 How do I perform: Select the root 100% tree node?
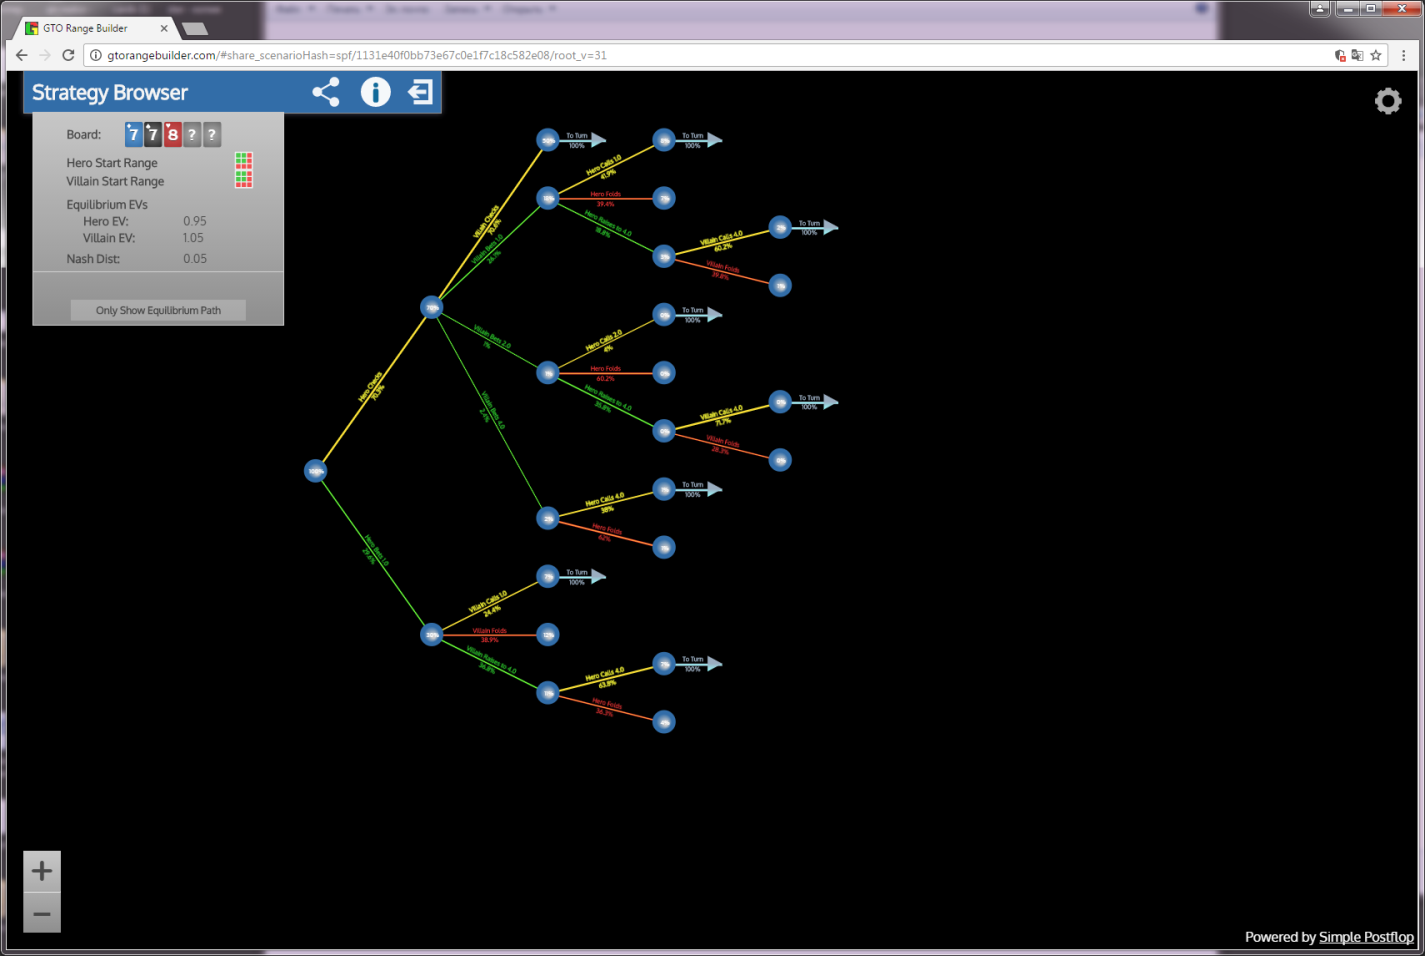315,471
